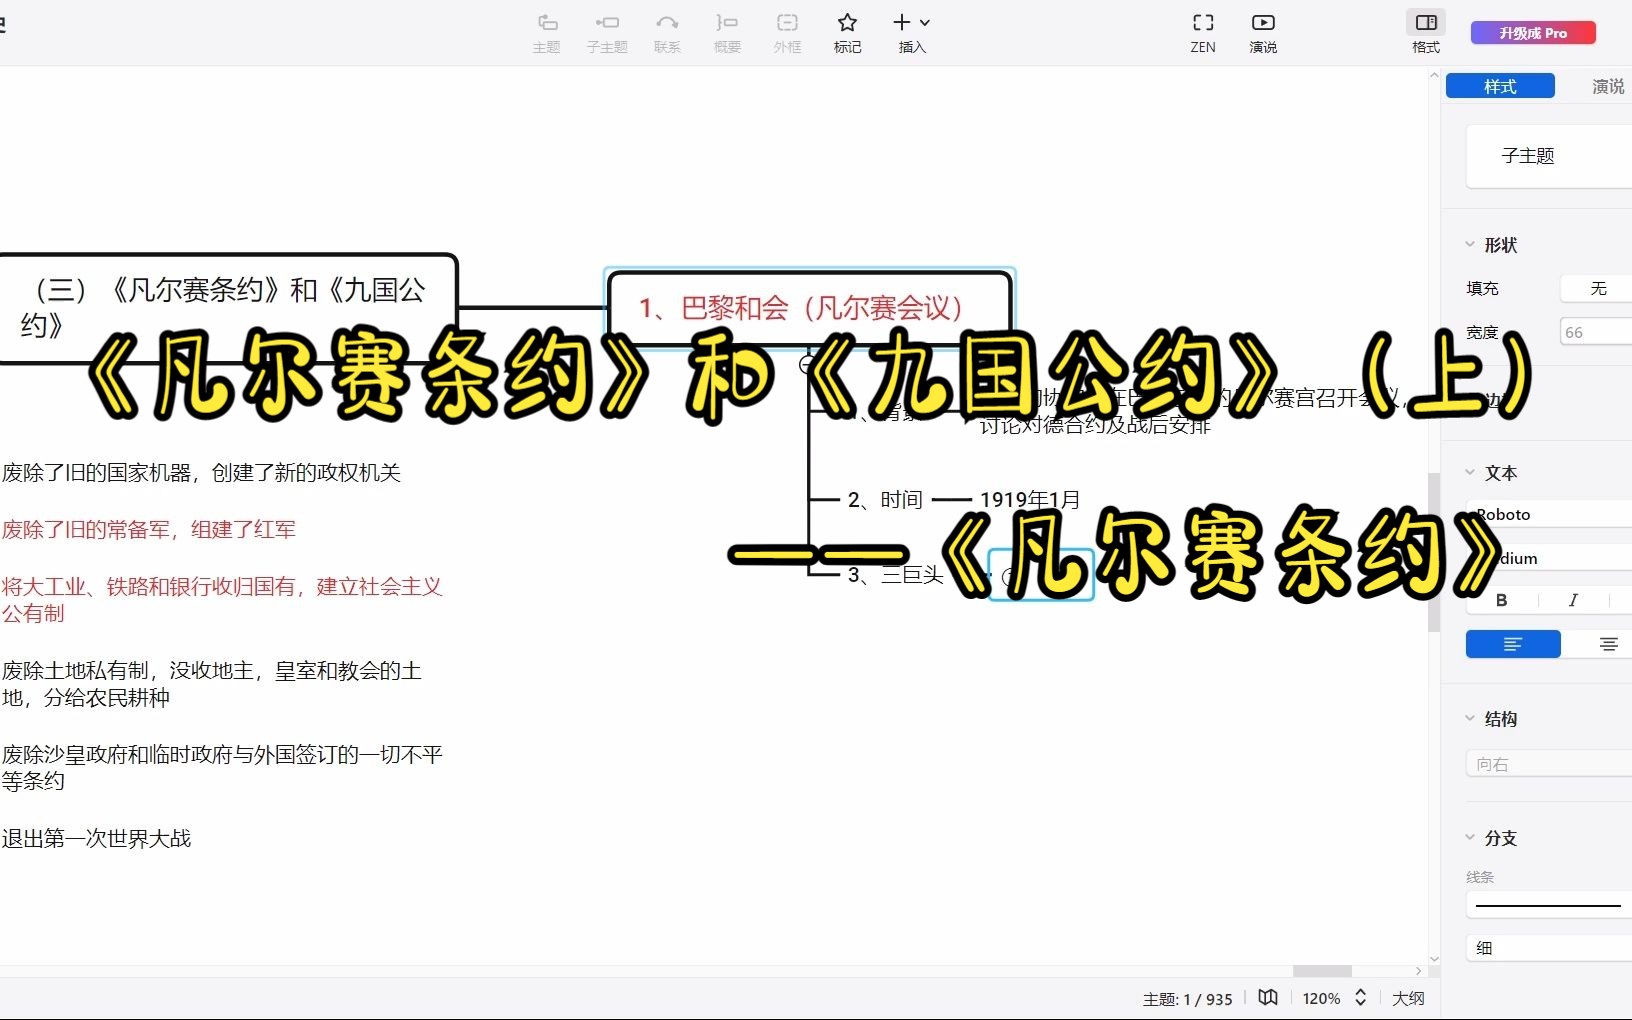The width and height of the screenshot is (1632, 1020).
Task: Open the 填充 fill dropdown showing 无
Action: (x=1596, y=288)
